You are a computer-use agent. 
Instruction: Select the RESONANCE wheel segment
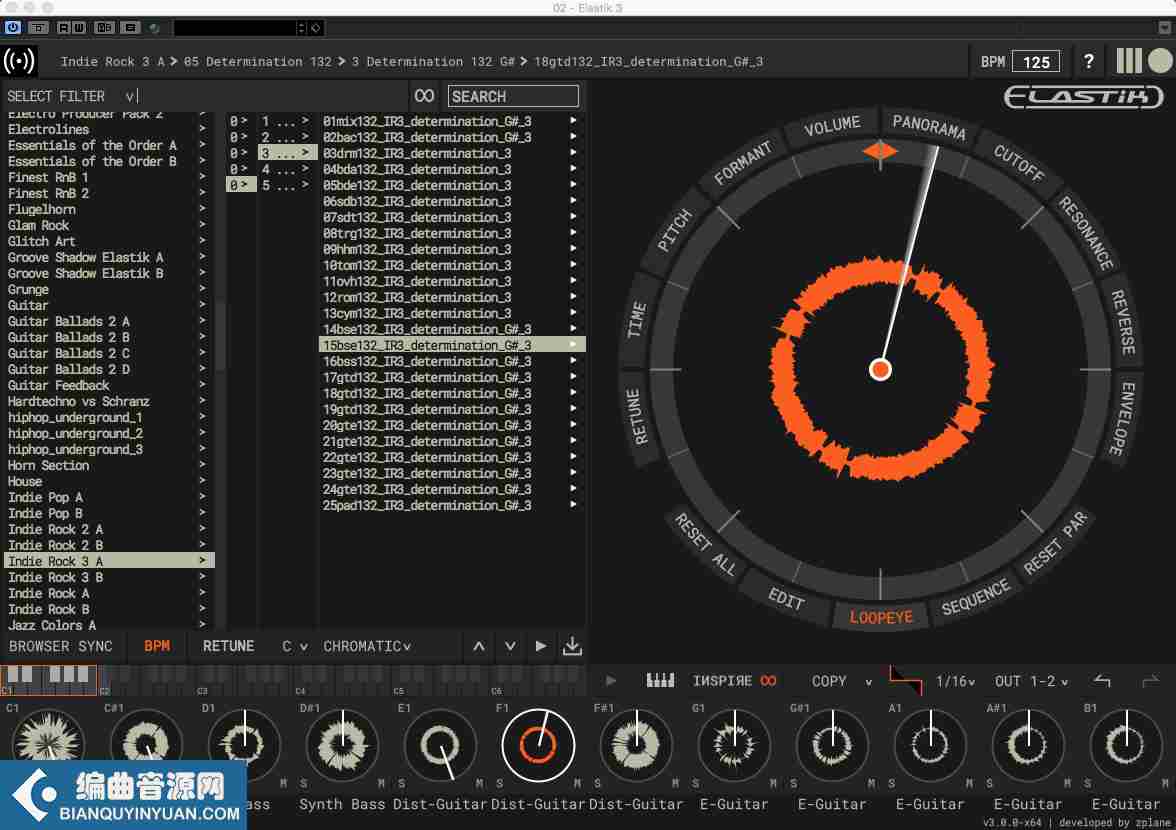click(1086, 232)
